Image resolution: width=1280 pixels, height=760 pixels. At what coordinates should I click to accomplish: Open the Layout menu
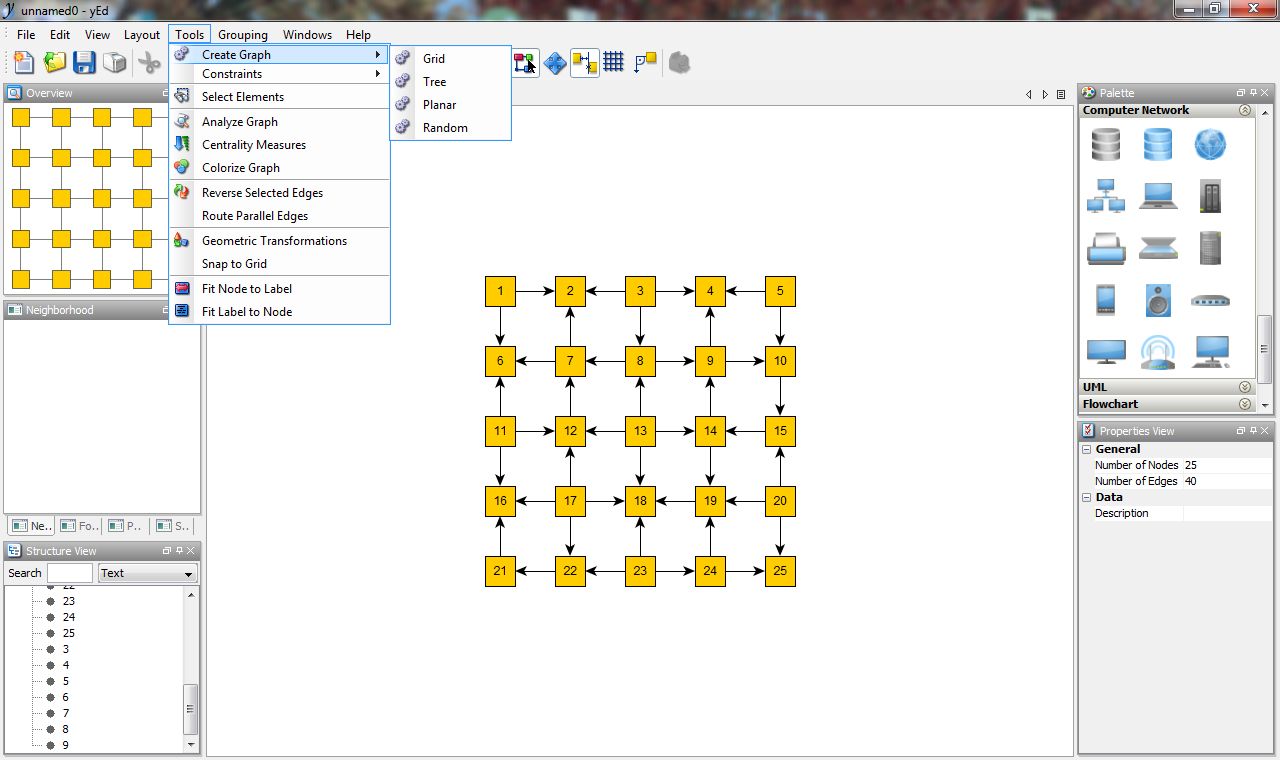[142, 35]
